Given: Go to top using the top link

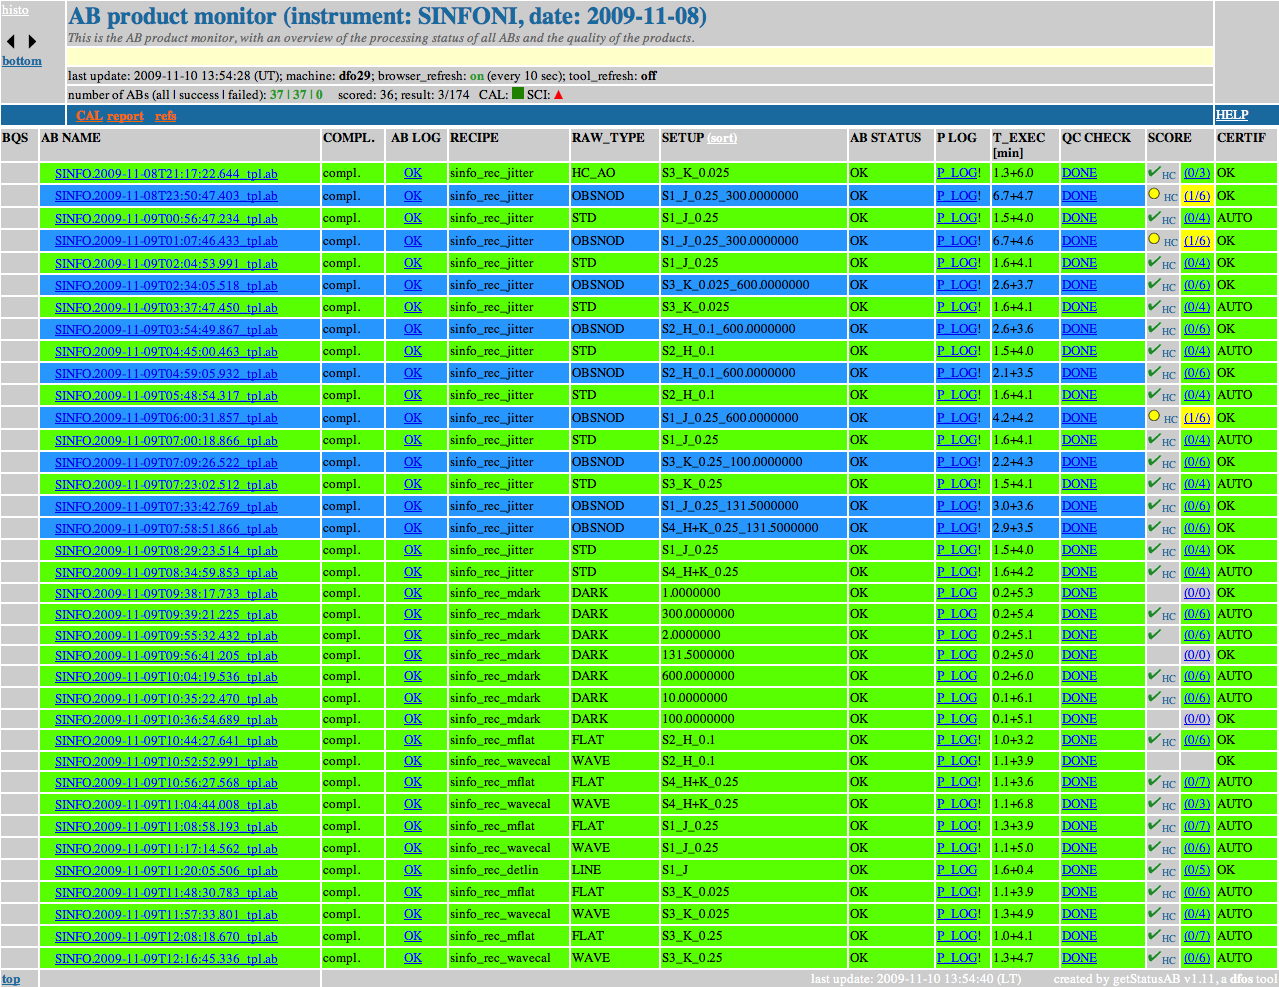Looking at the screenshot, I should (11, 979).
